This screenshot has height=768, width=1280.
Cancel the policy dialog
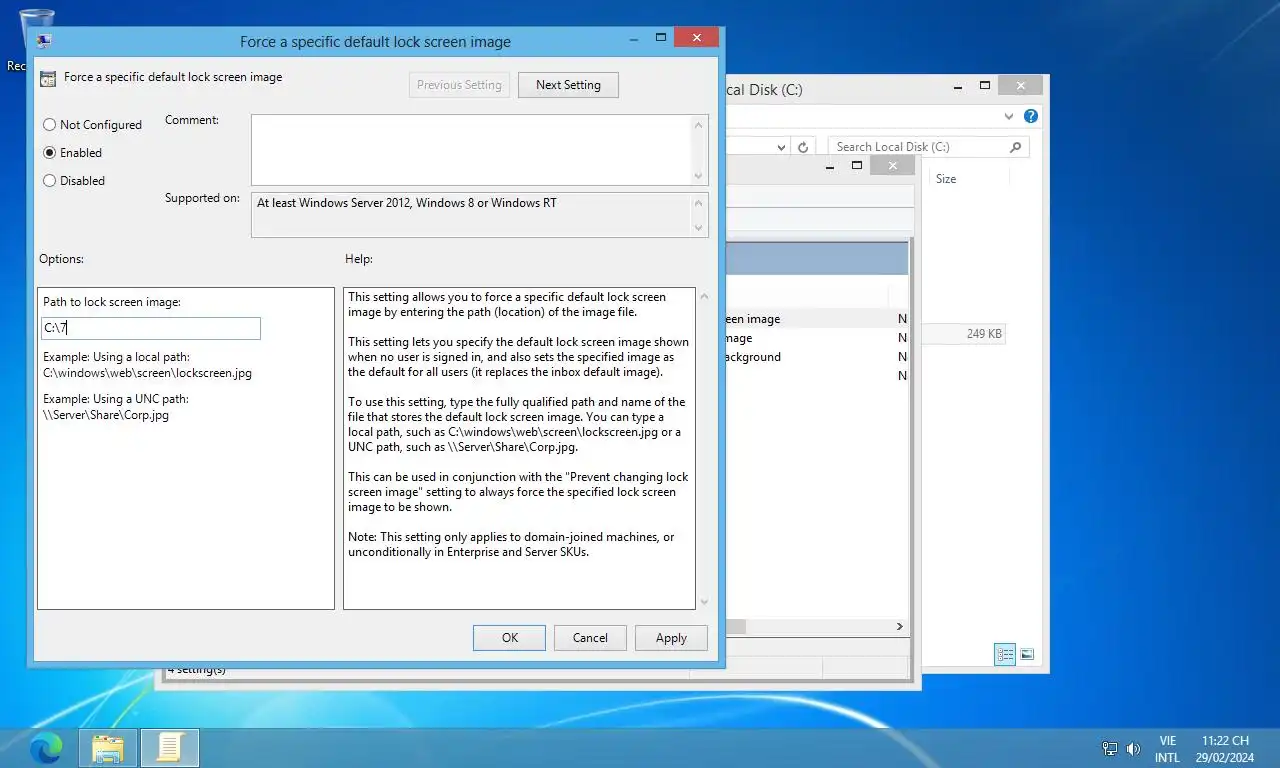tap(590, 638)
